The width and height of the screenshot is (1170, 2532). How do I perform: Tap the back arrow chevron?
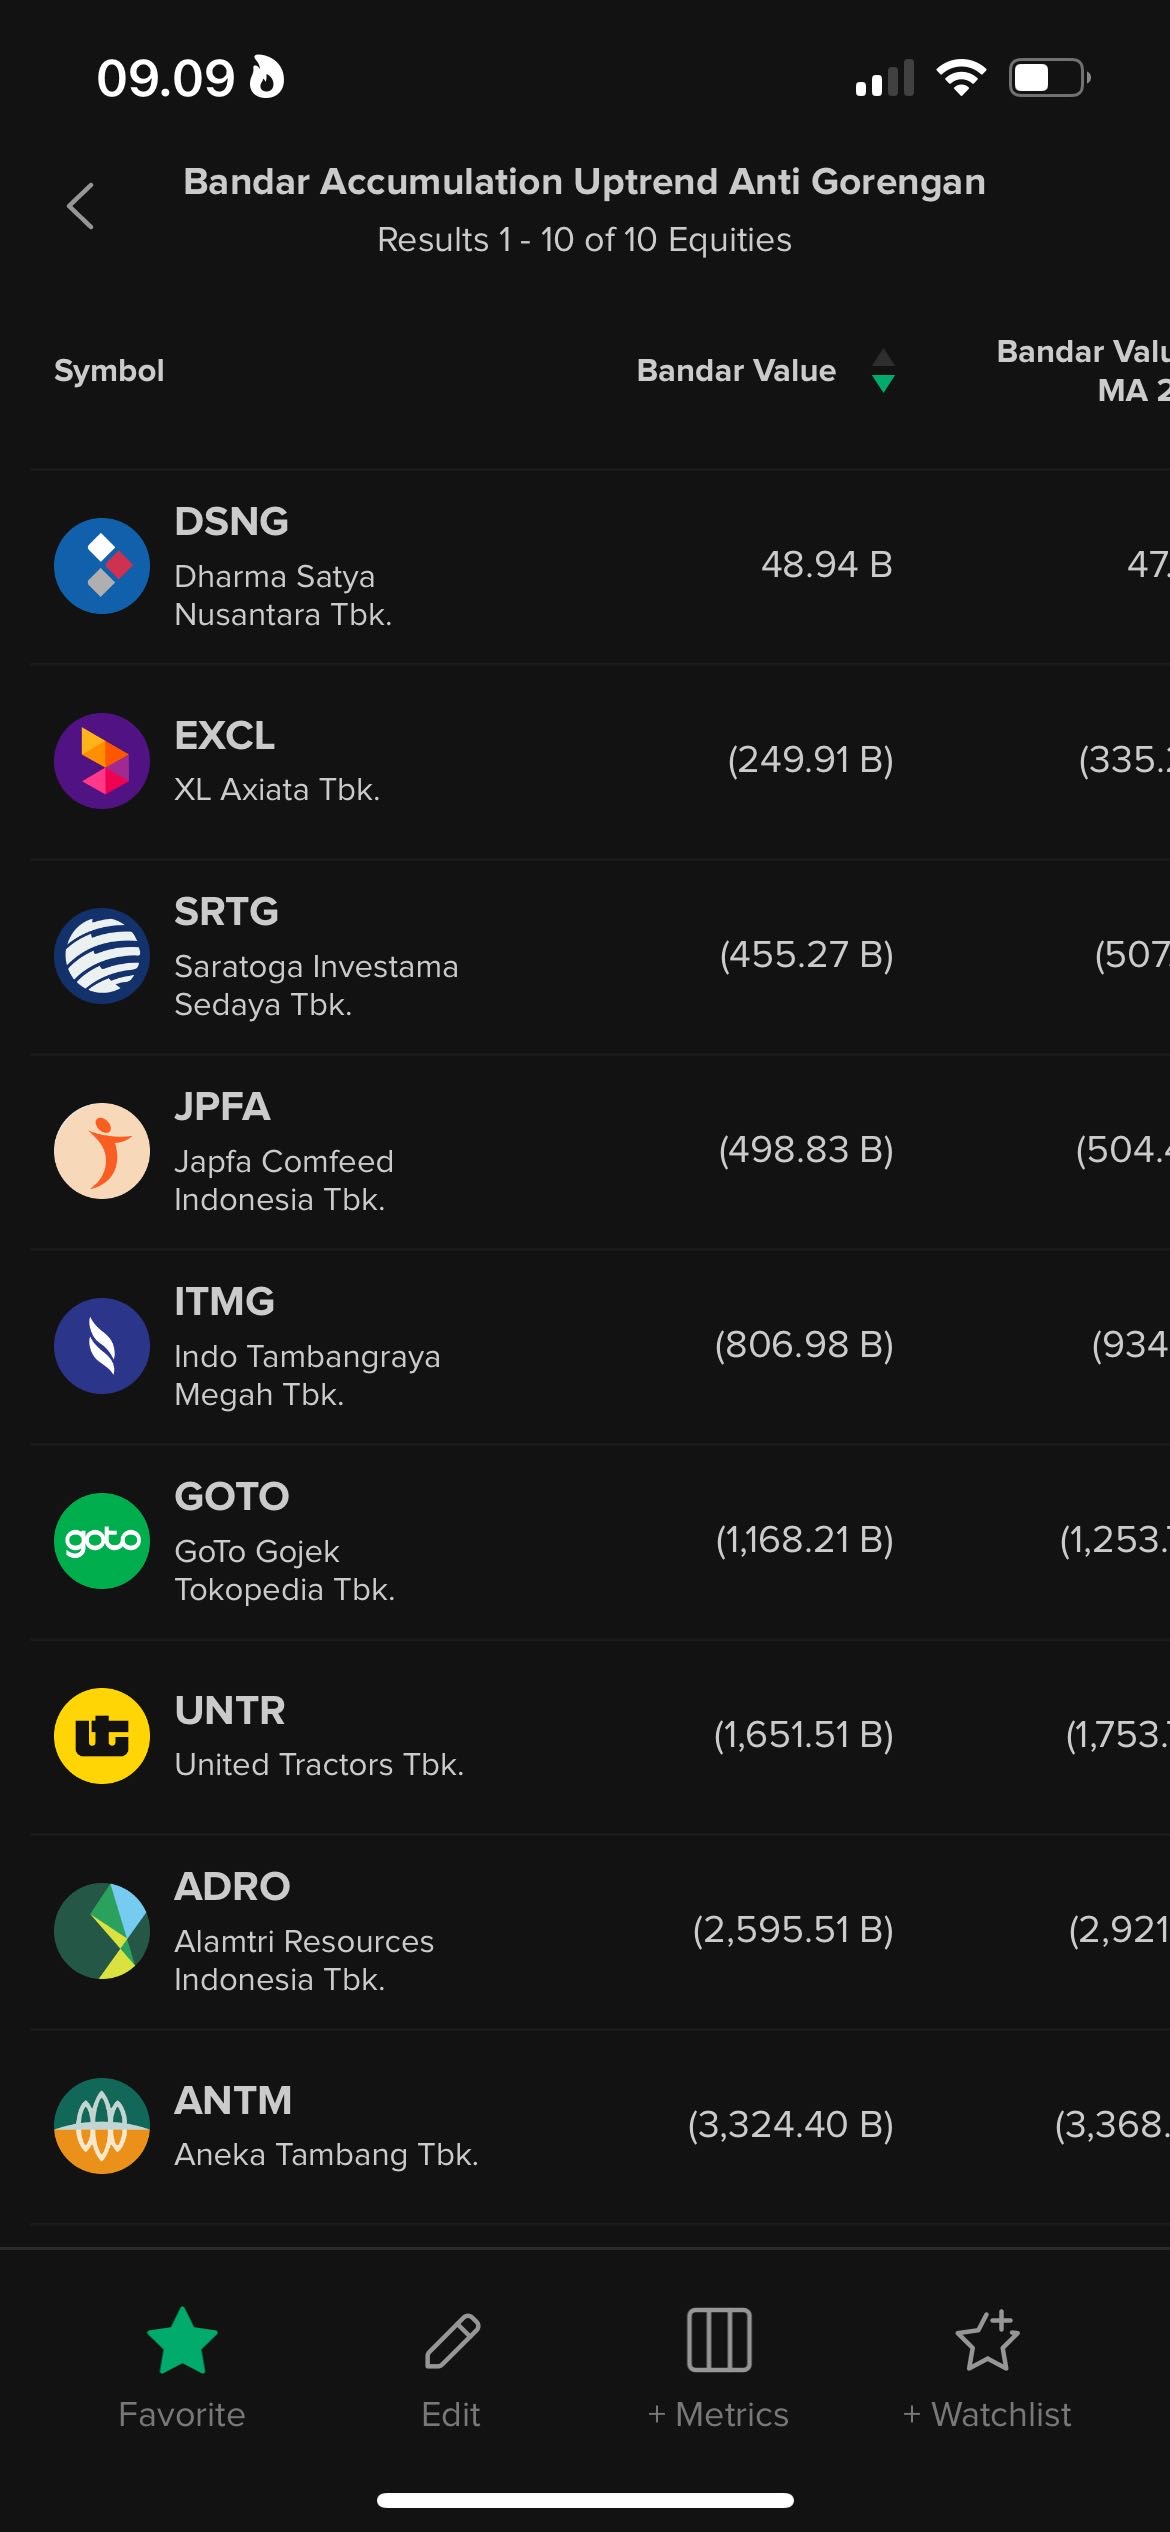(x=80, y=206)
